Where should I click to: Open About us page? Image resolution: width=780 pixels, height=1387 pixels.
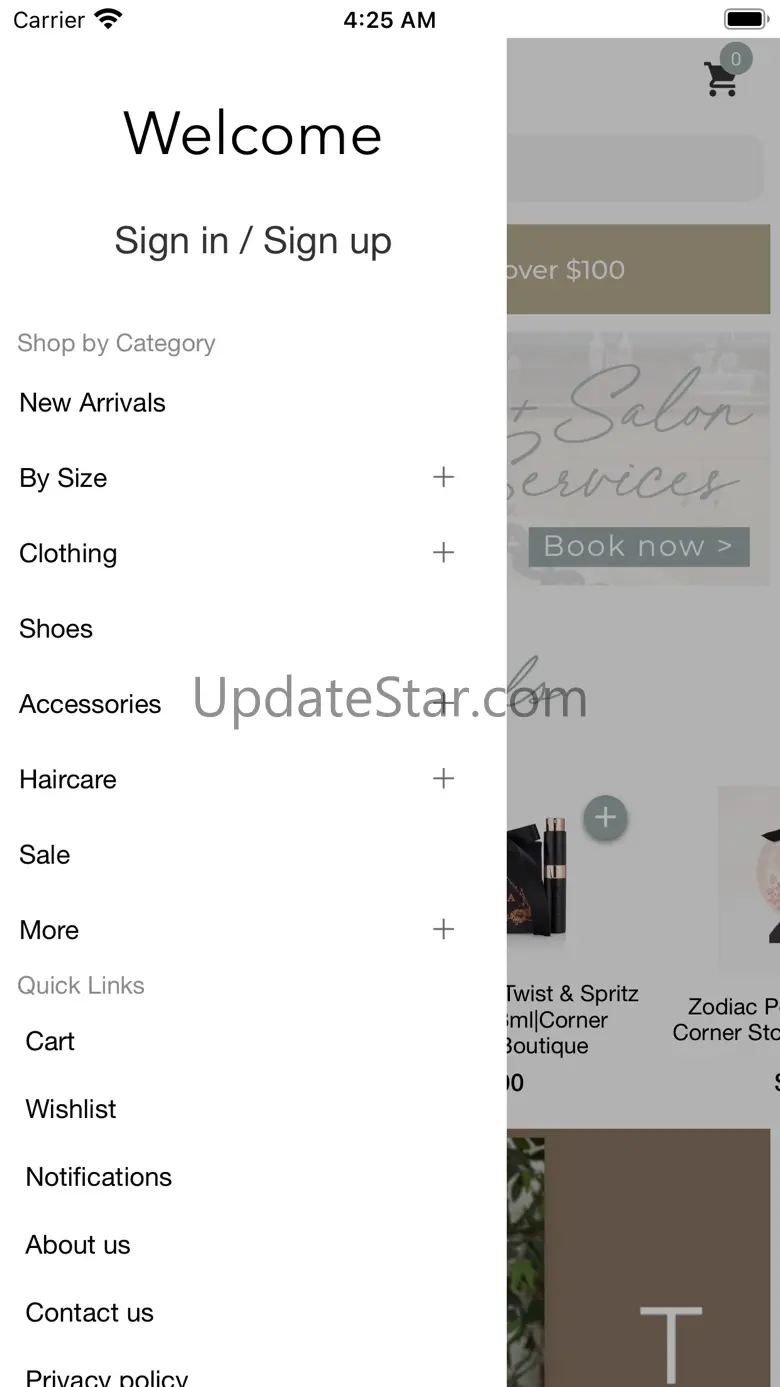[78, 1245]
